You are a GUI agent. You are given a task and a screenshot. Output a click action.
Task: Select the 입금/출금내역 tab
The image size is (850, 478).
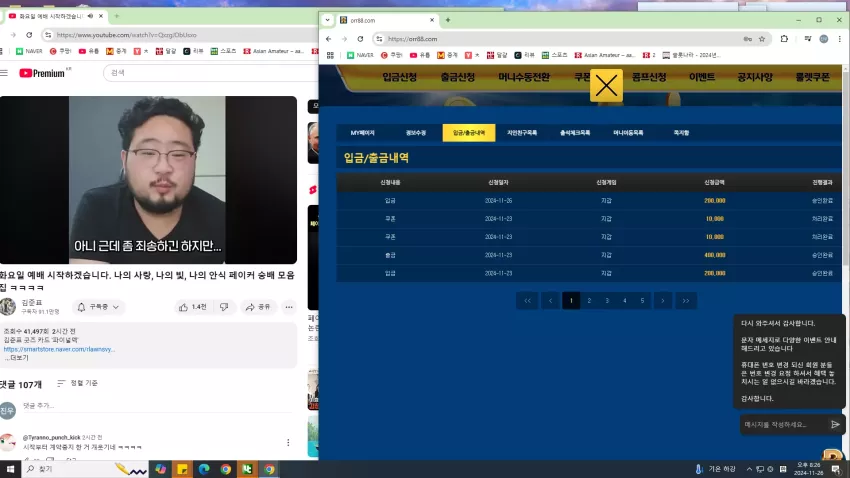coord(469,133)
